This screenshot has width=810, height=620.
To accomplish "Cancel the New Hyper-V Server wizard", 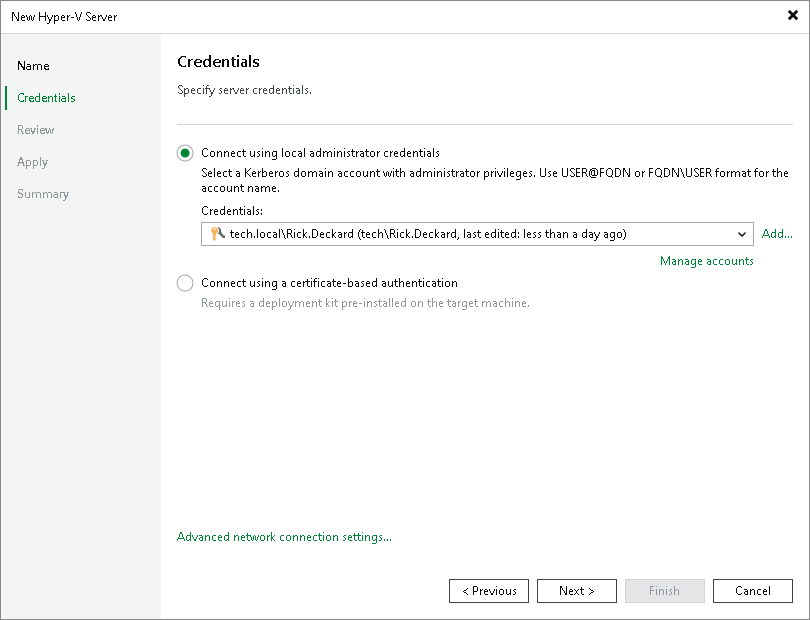I will click(753, 590).
